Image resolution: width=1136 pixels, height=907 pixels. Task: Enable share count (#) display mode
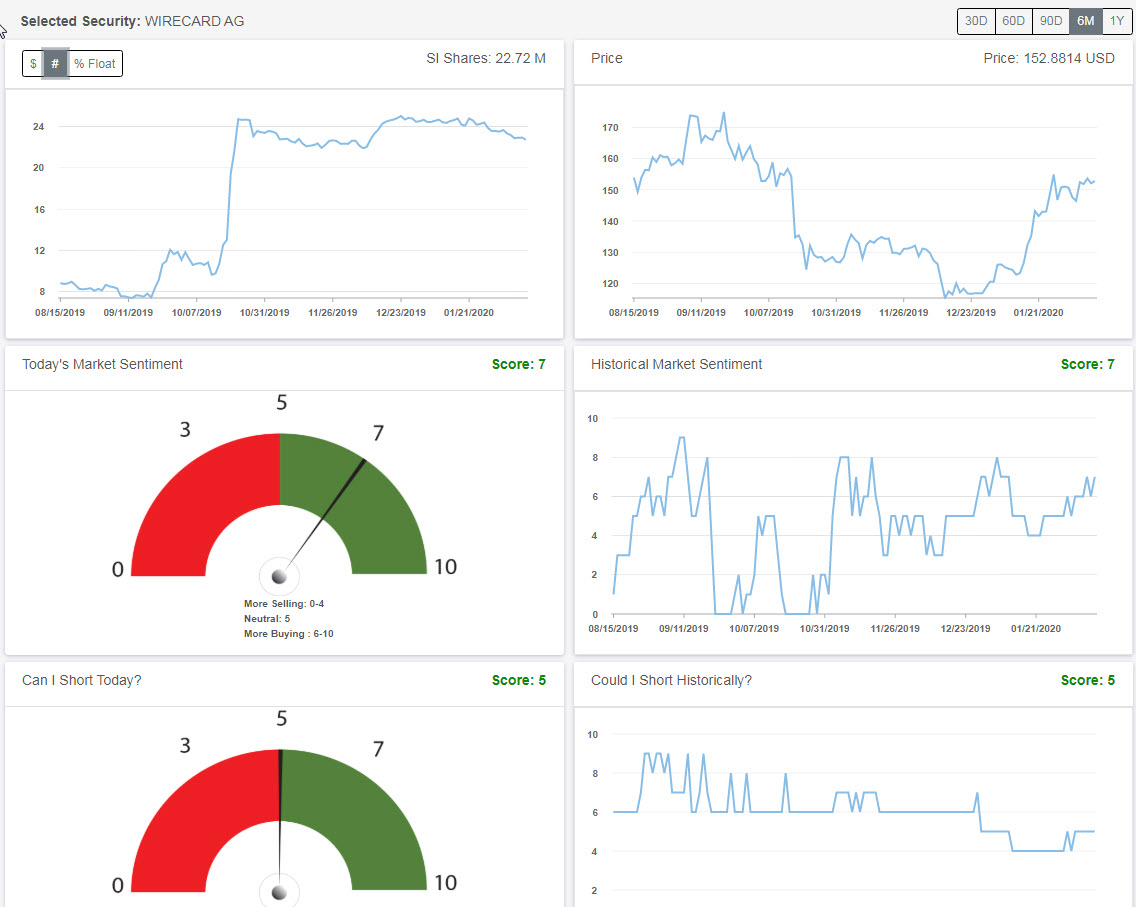coord(55,63)
